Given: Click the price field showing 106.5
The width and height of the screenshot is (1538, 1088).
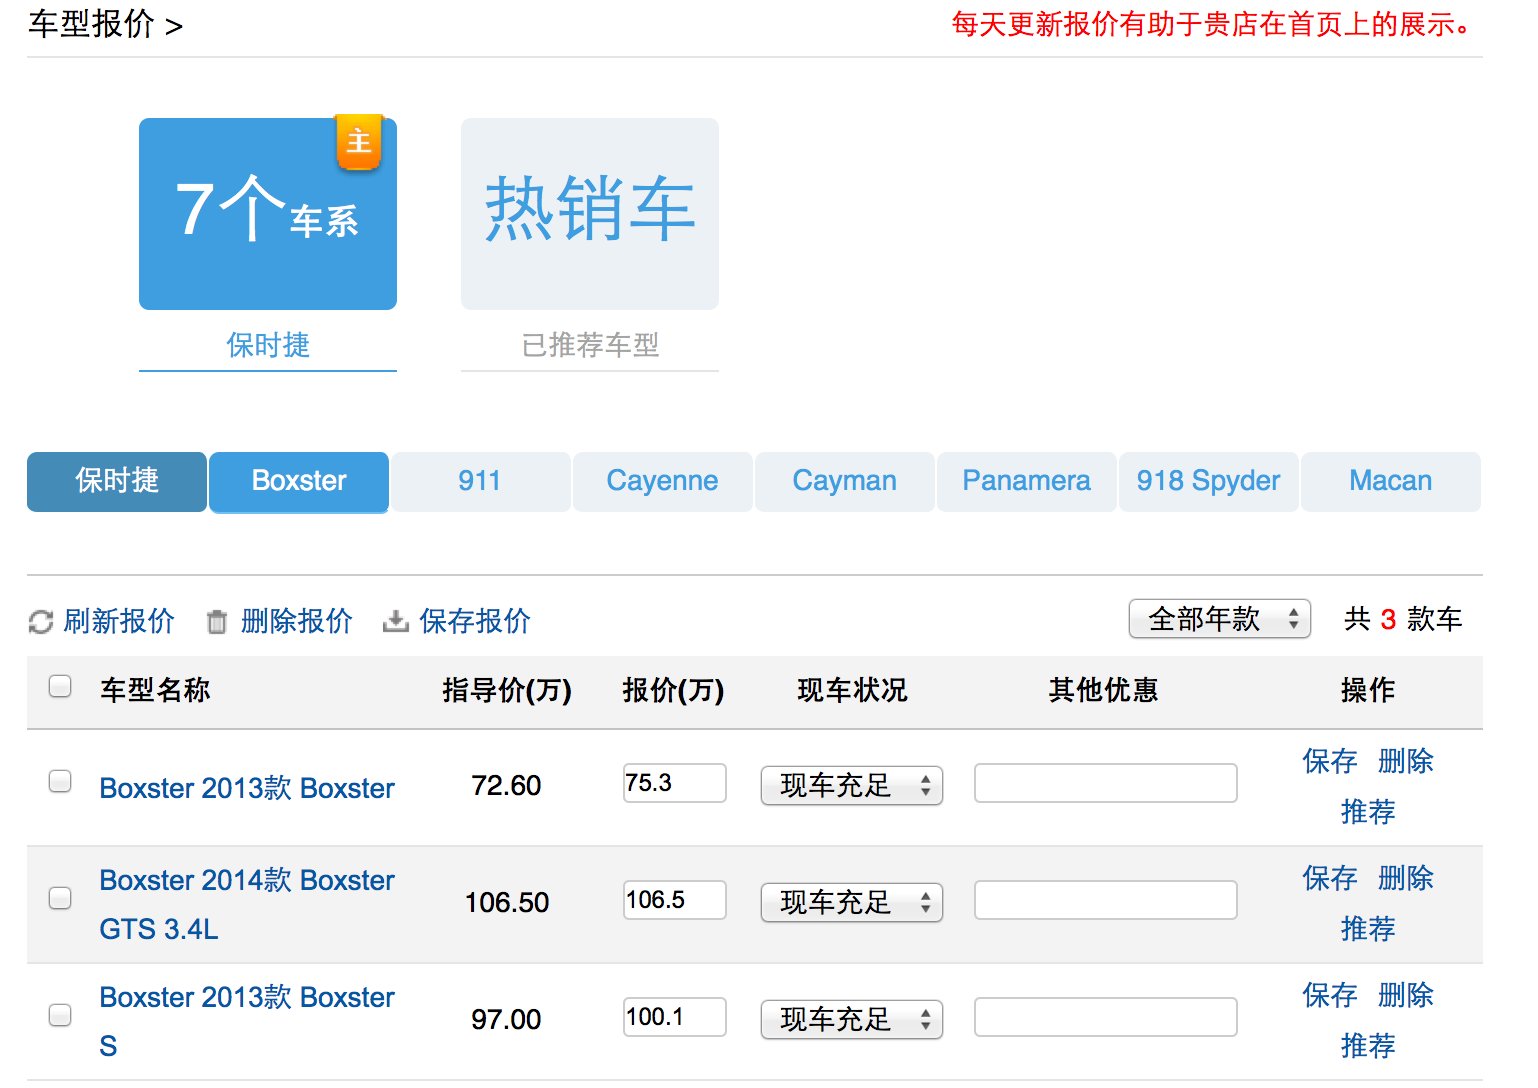Looking at the screenshot, I should pyautogui.click(x=675, y=900).
